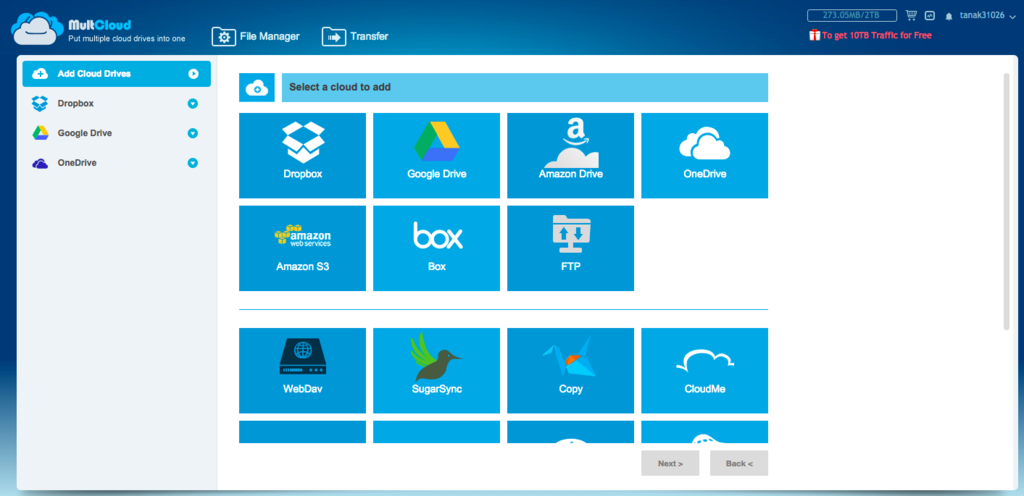Choose the Dropbox cloud tile
The image size is (1024, 496).
pos(302,155)
